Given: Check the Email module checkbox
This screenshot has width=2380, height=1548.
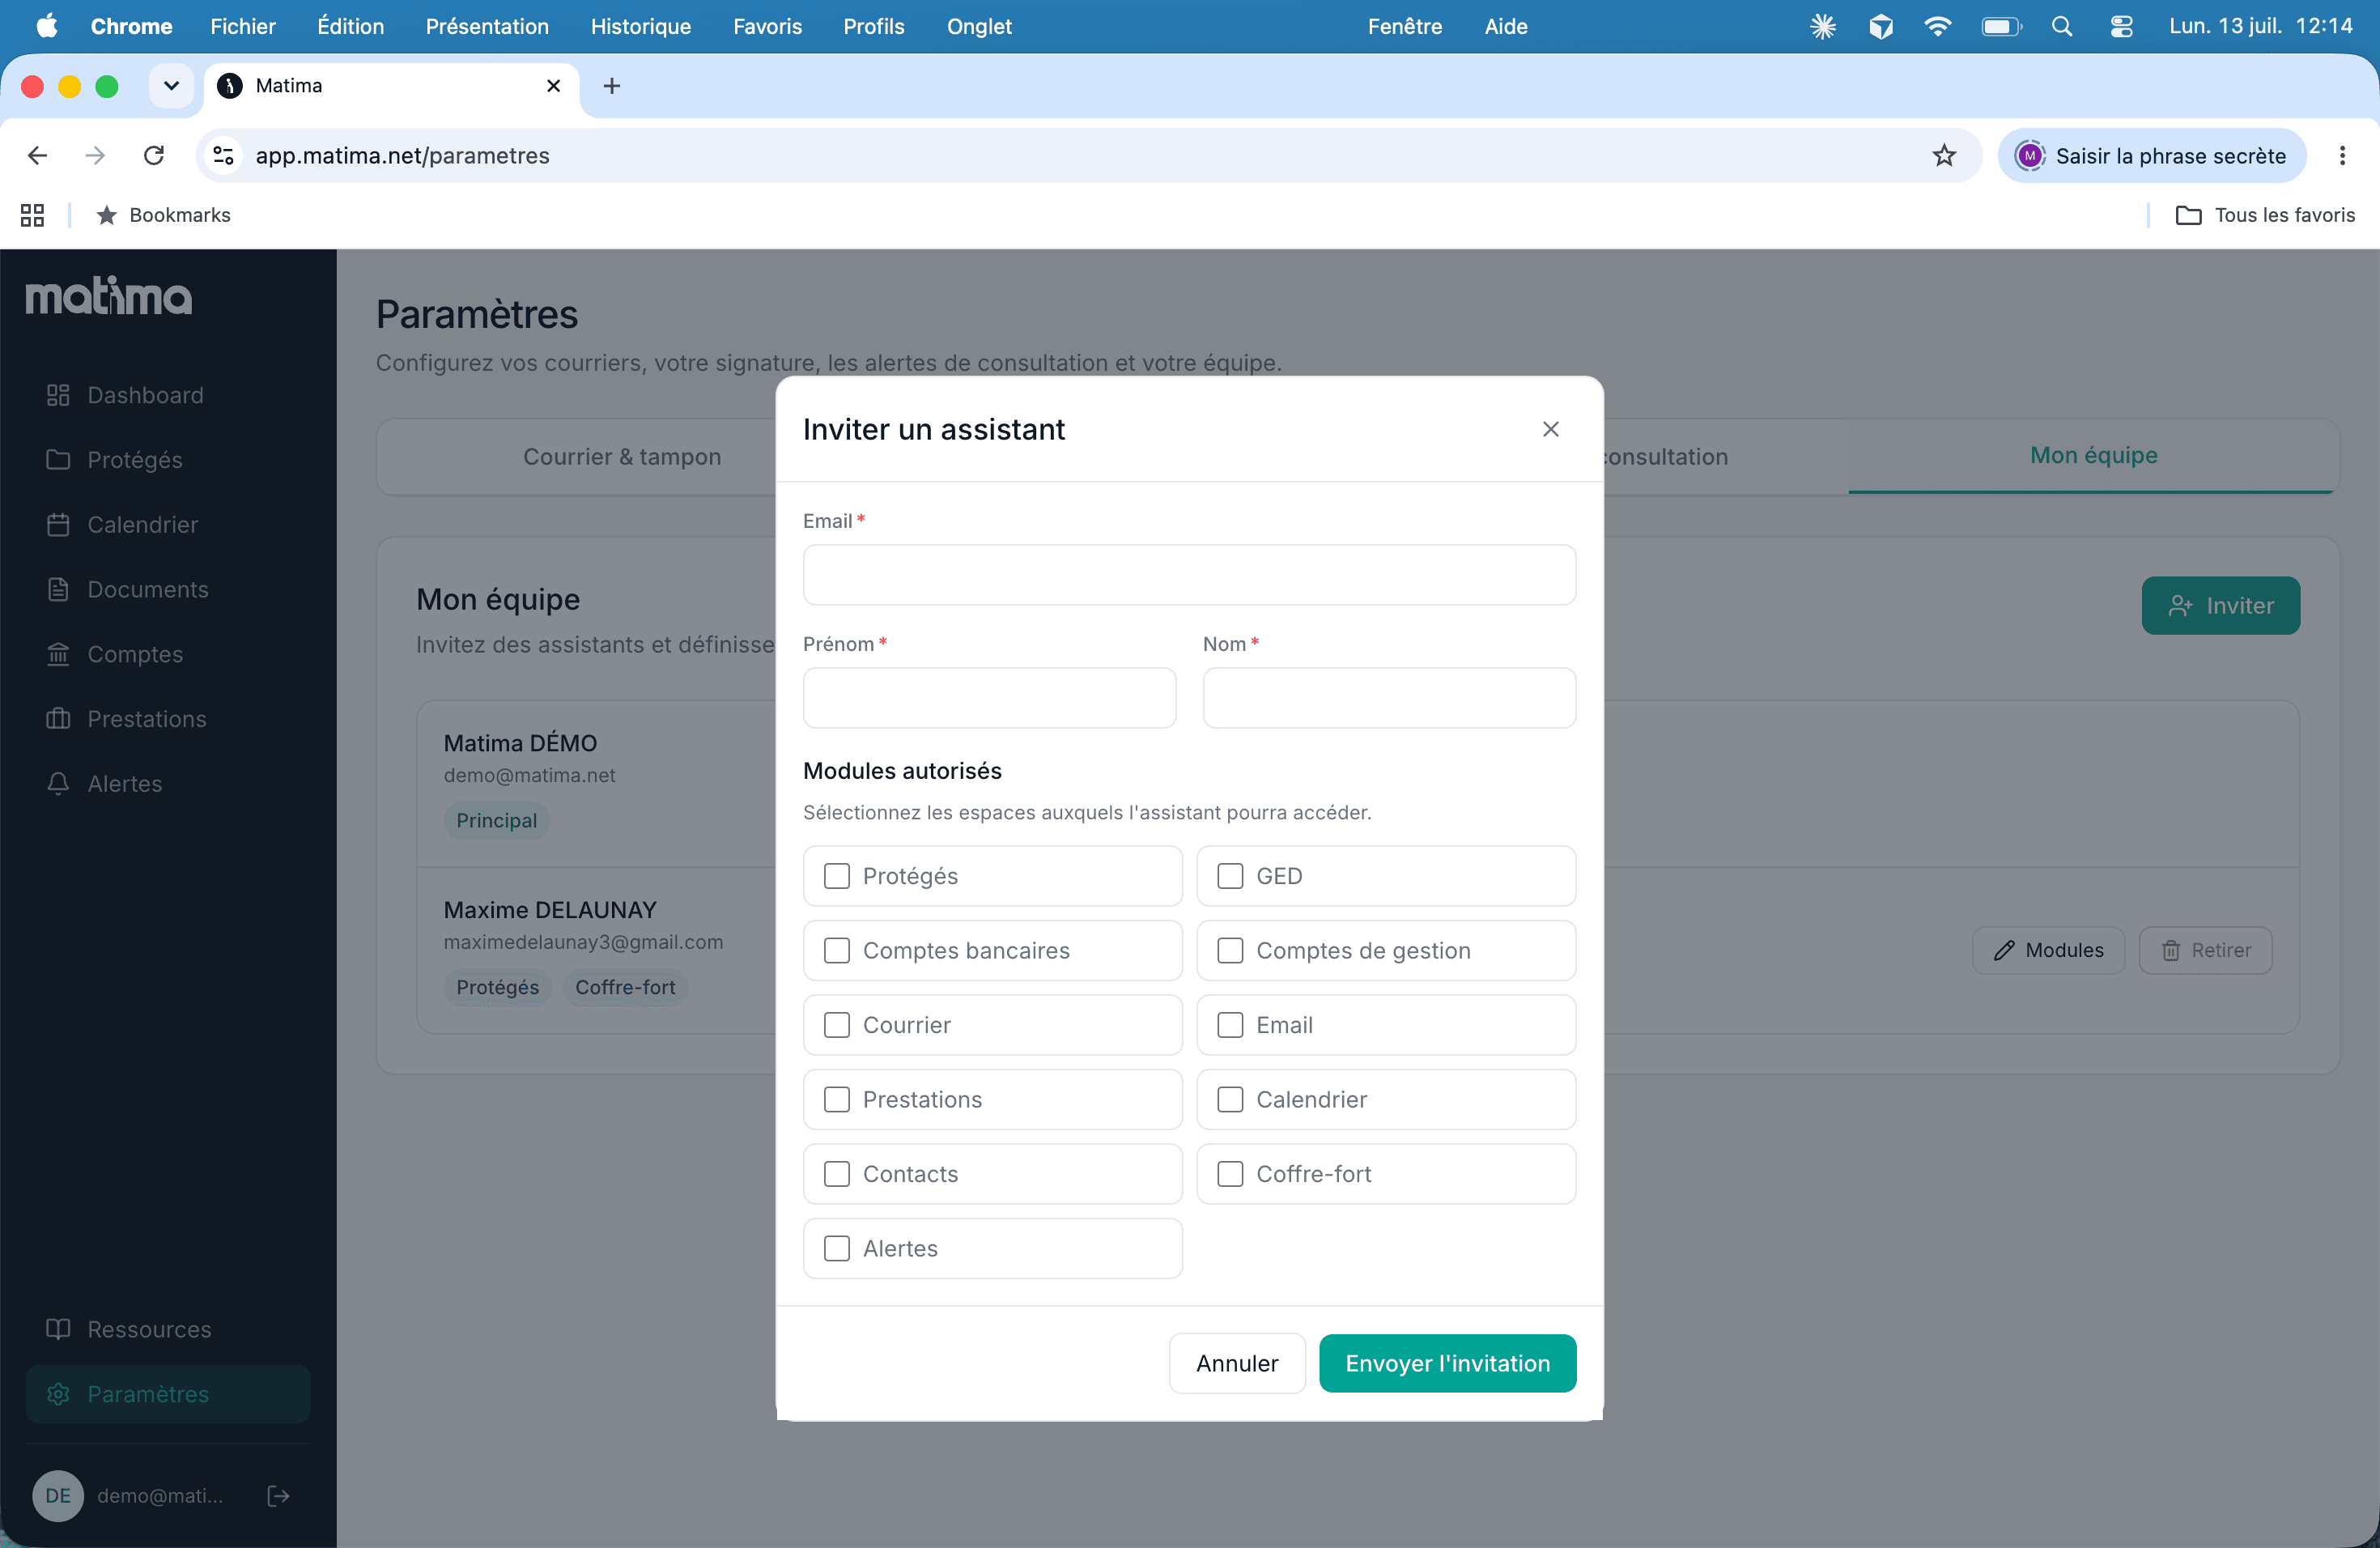Looking at the screenshot, I should [1230, 1025].
